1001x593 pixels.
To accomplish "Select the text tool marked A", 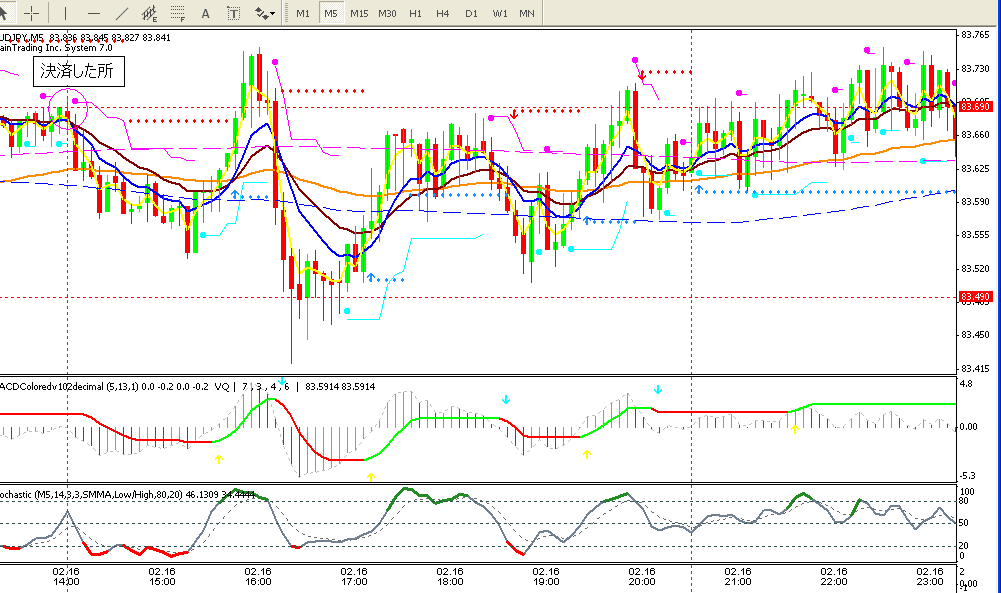I will 206,13.
